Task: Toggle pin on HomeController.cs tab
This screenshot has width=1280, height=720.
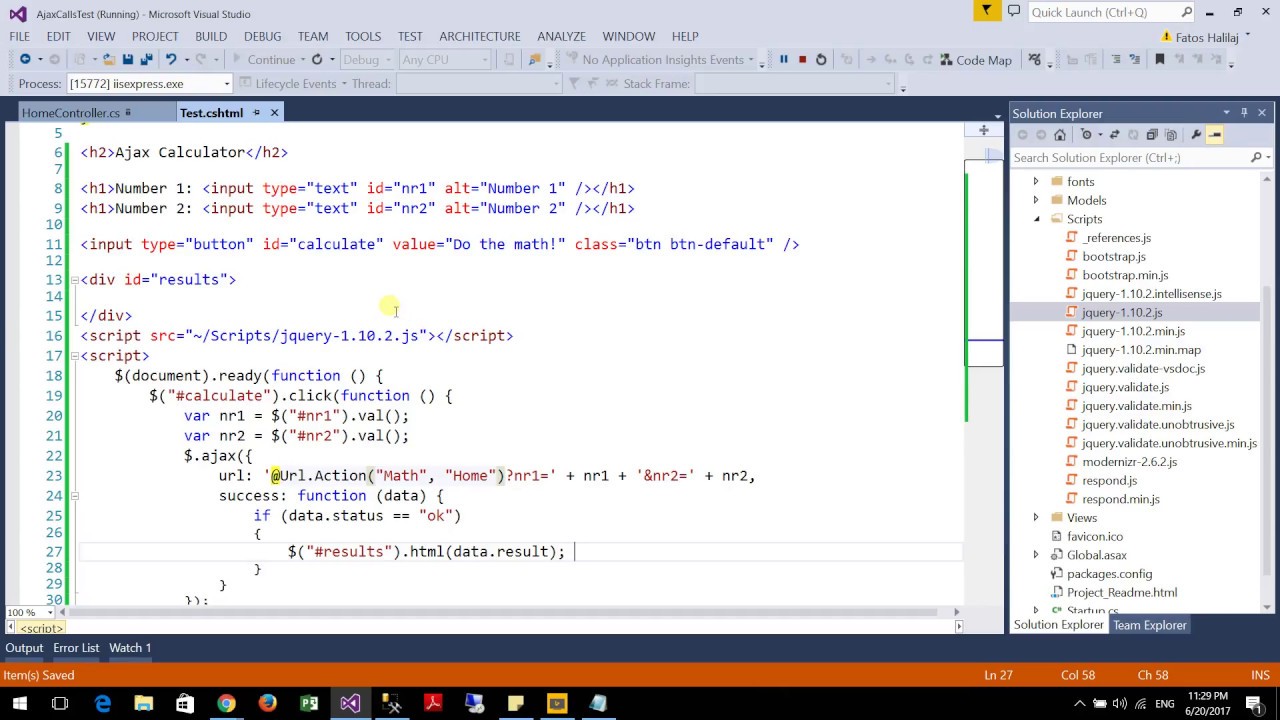Action: pos(128,113)
